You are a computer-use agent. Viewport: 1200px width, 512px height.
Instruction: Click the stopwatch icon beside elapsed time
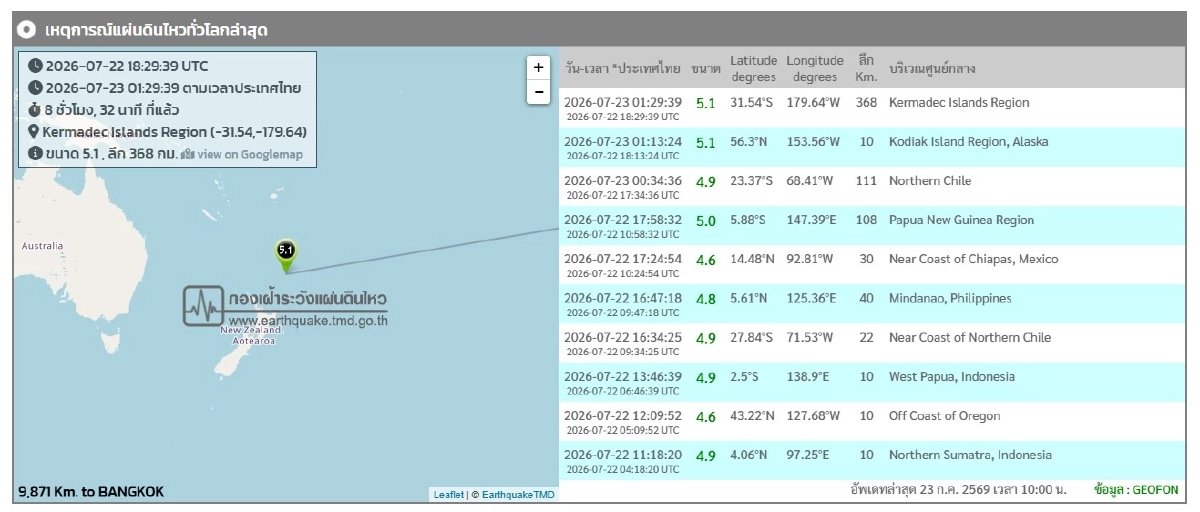click(36, 110)
